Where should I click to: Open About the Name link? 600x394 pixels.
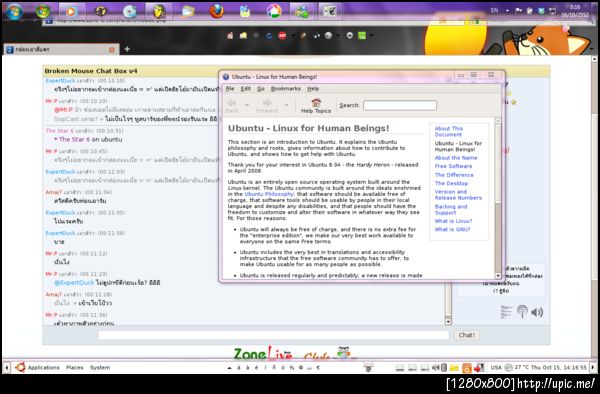(x=456, y=158)
